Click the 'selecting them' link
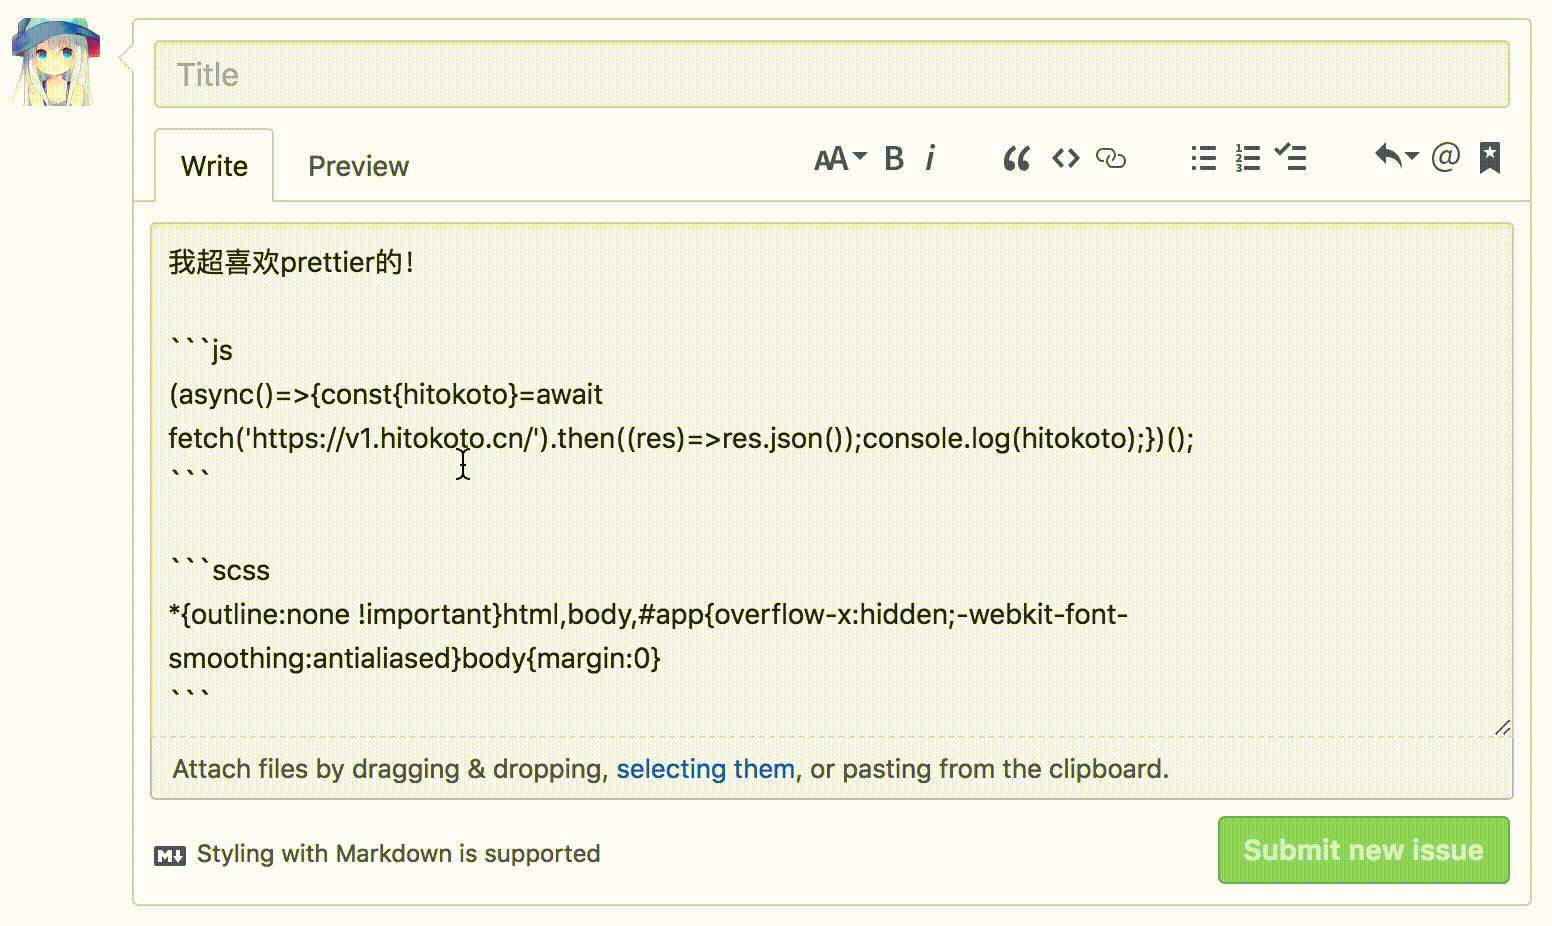 click(x=705, y=769)
